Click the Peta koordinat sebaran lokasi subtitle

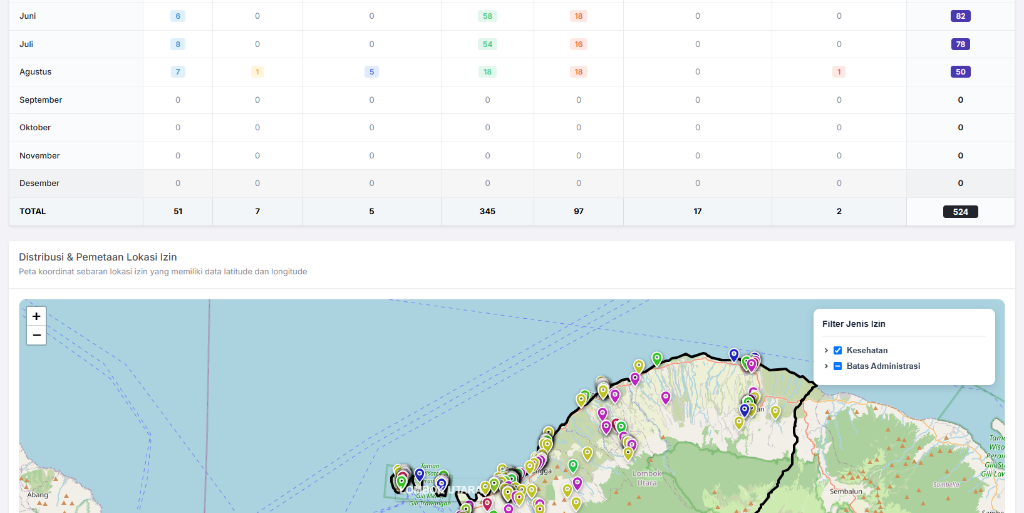(x=163, y=272)
